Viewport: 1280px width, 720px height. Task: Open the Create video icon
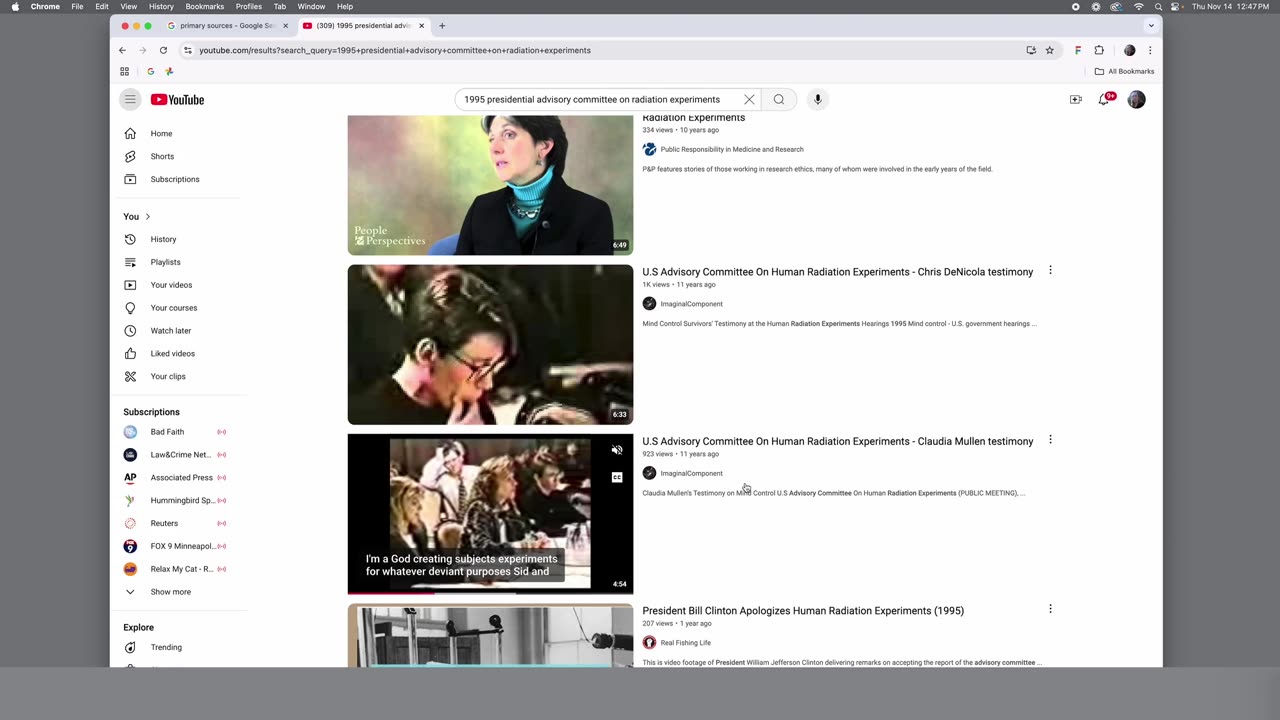(x=1076, y=99)
